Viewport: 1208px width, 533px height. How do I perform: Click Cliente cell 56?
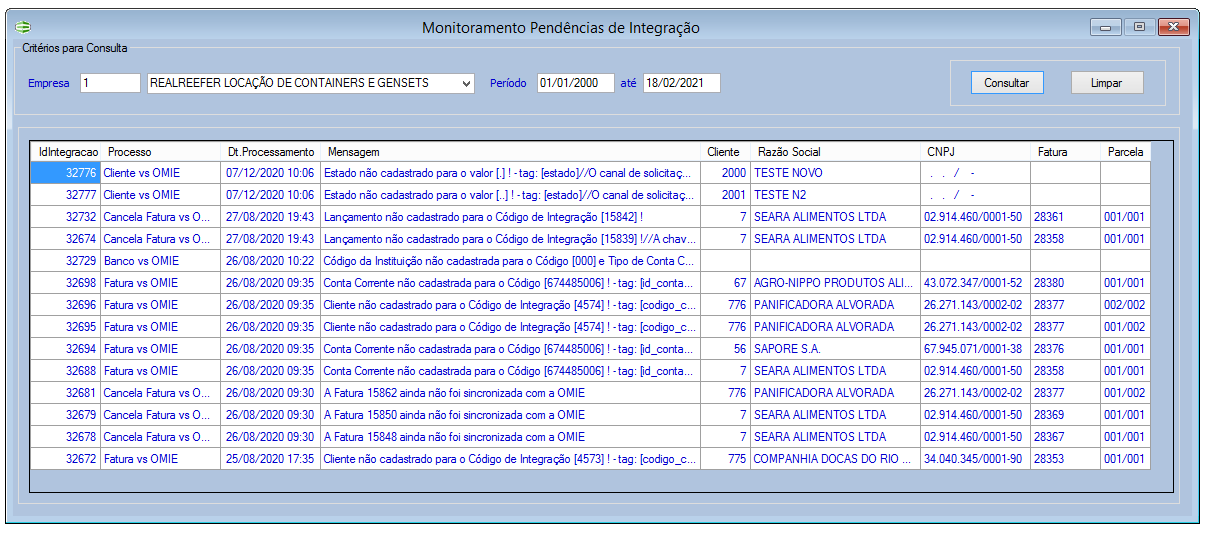(726, 349)
